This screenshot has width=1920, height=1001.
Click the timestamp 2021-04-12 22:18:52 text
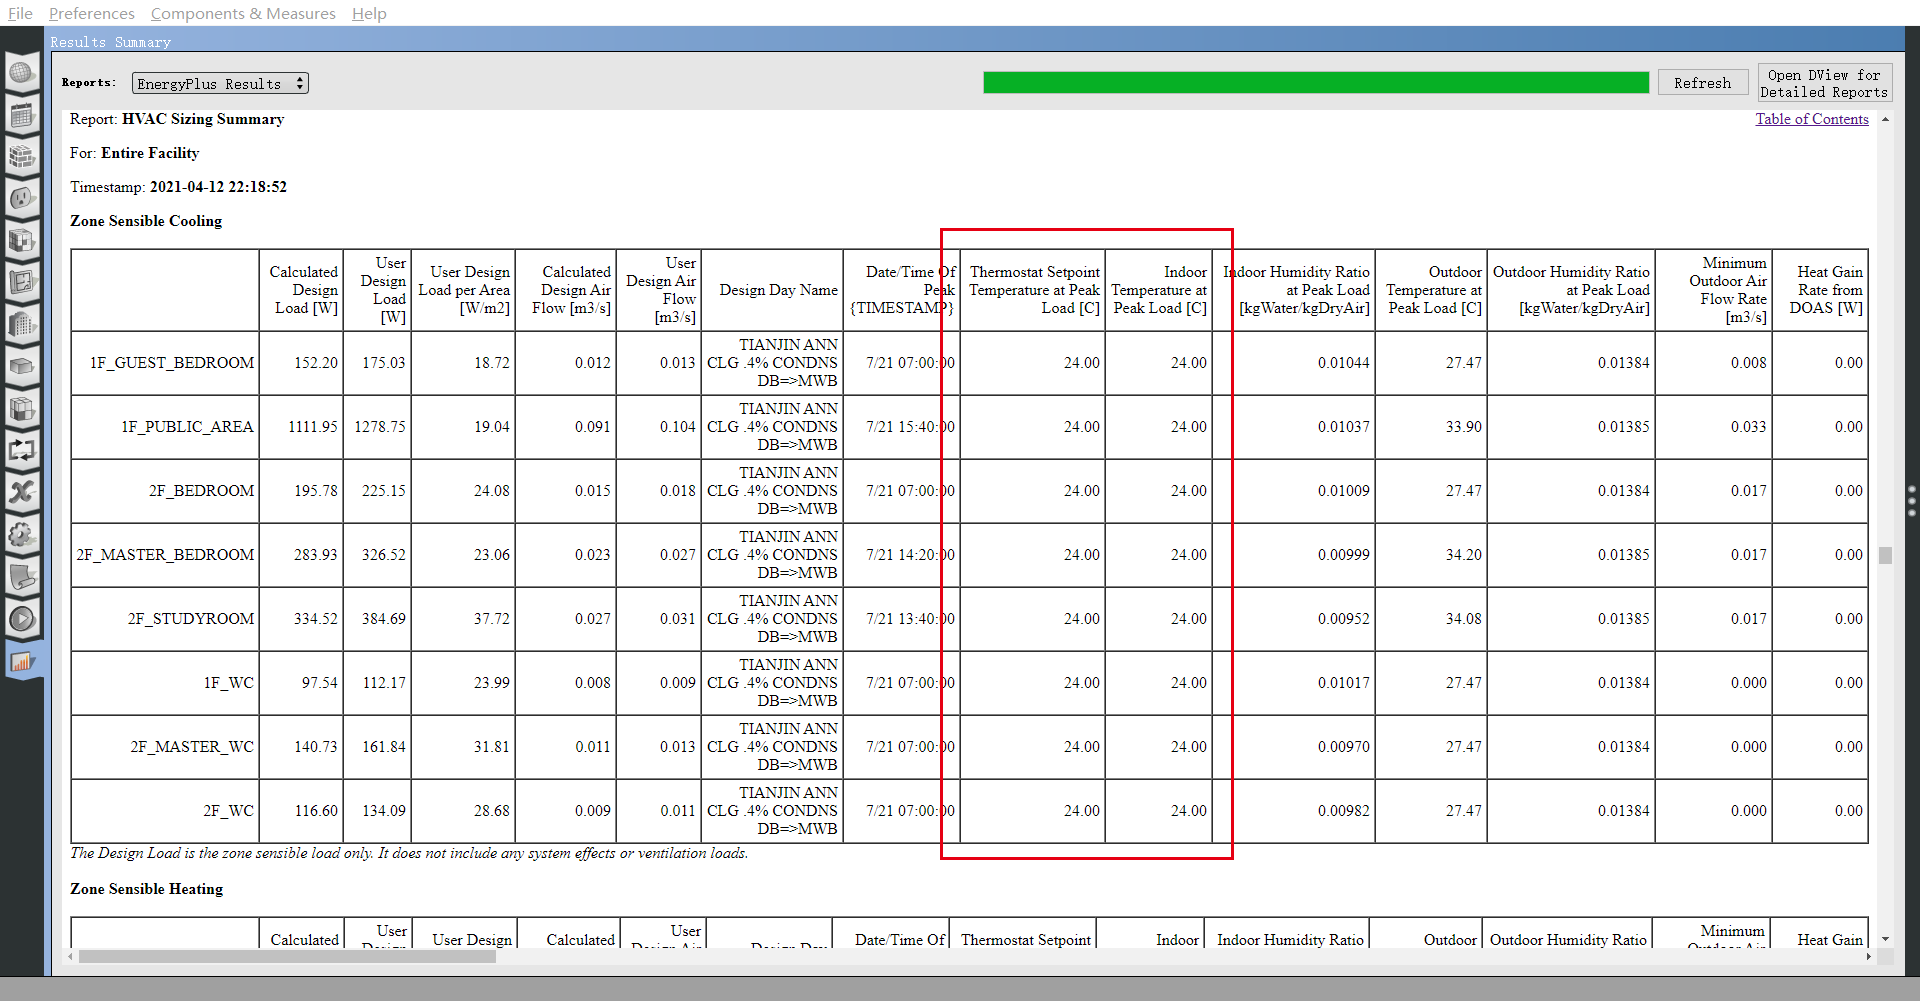tap(218, 187)
